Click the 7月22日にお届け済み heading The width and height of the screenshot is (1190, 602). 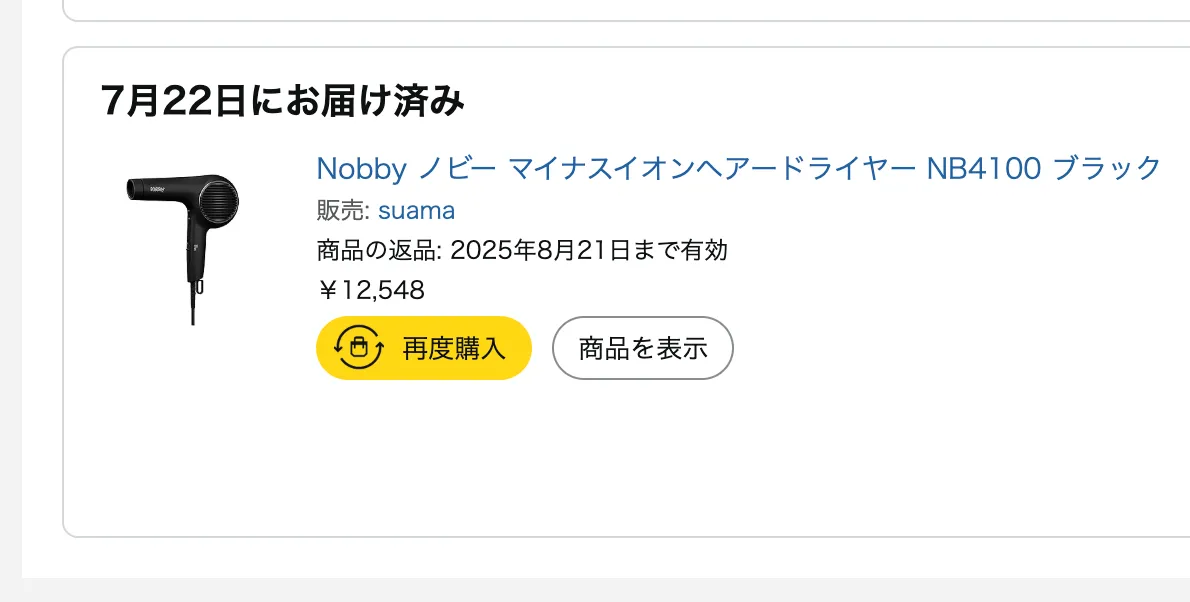(284, 99)
